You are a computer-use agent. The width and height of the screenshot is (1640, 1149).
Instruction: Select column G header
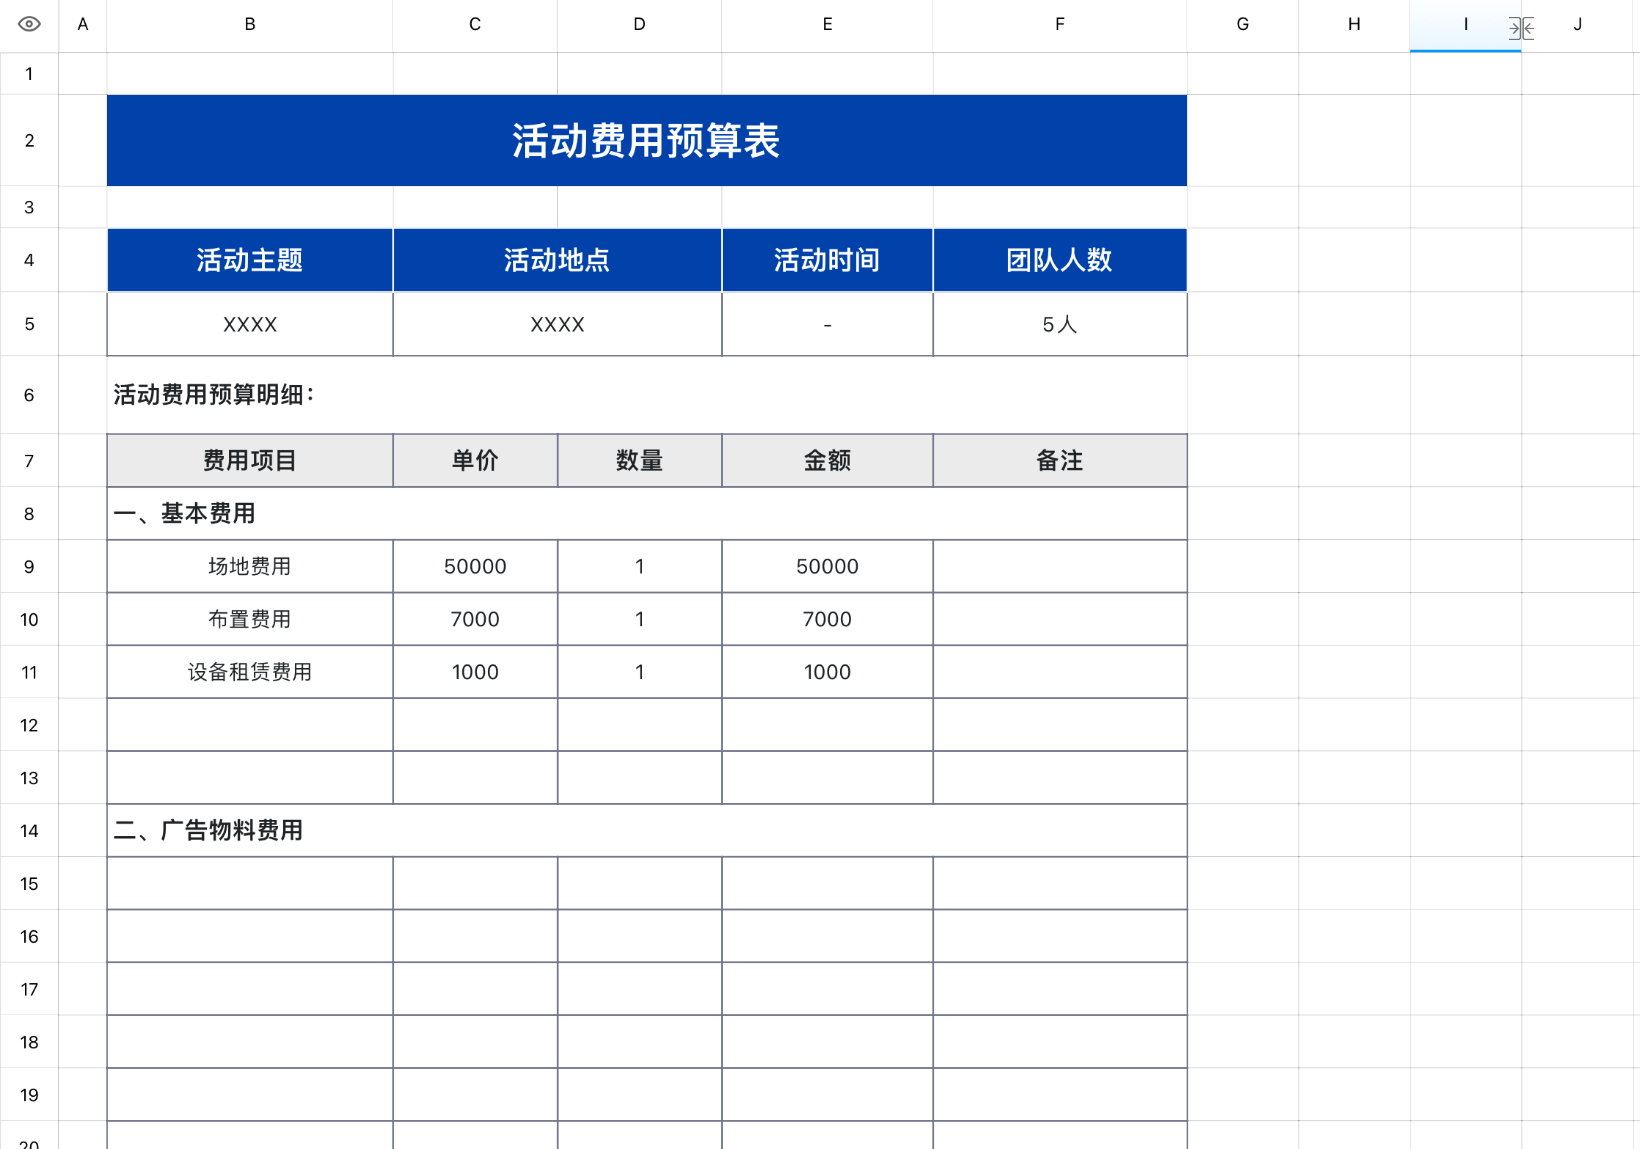pyautogui.click(x=1243, y=24)
